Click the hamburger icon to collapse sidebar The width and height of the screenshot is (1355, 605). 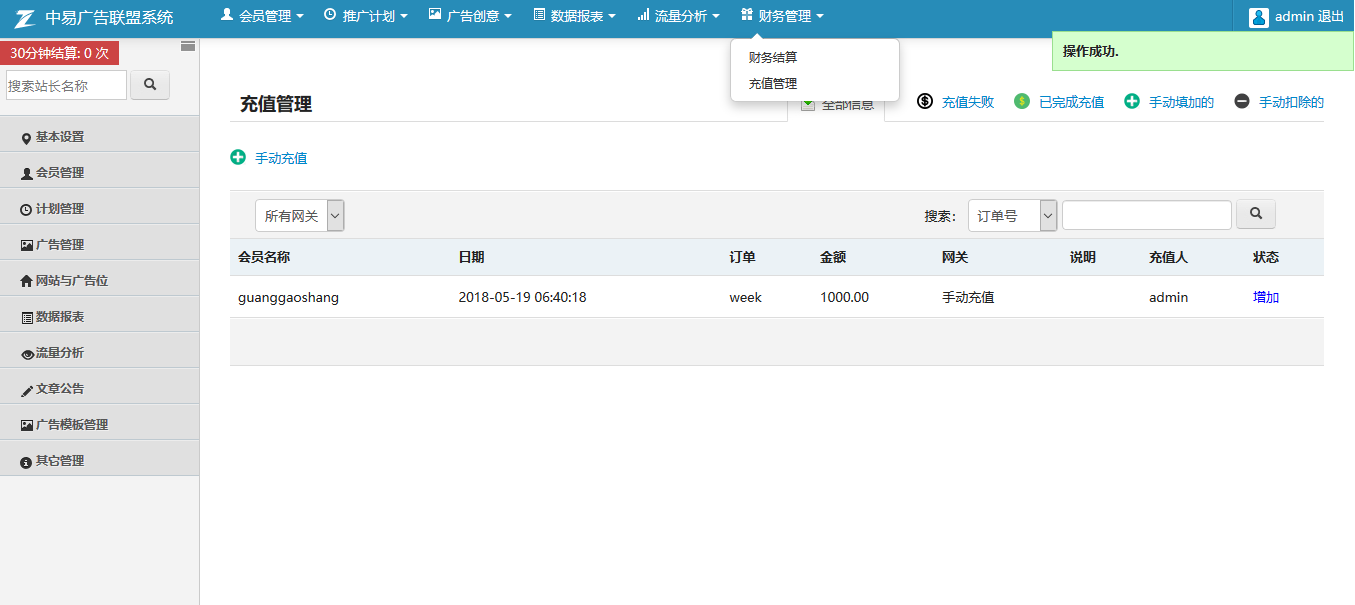pos(187,46)
